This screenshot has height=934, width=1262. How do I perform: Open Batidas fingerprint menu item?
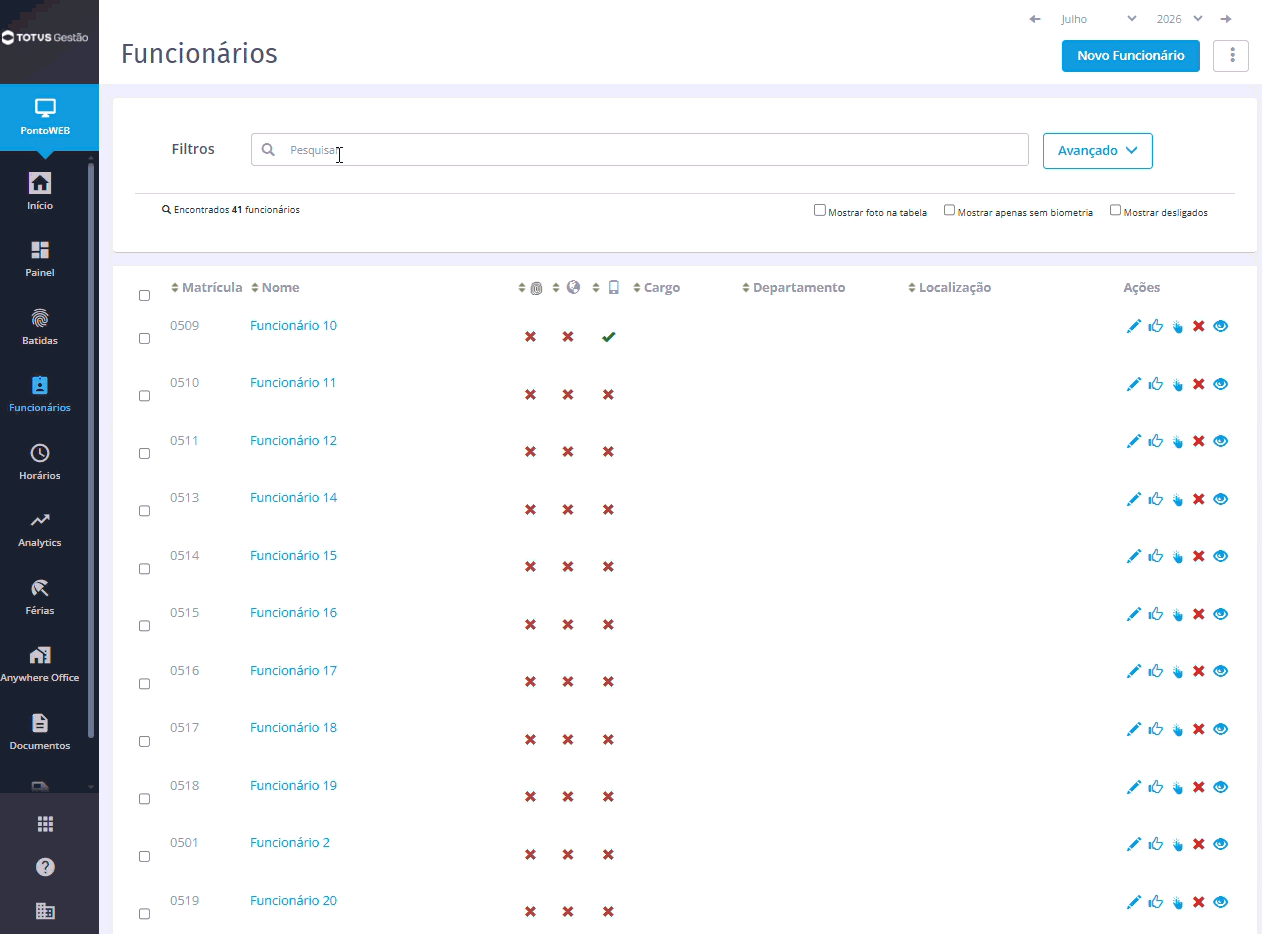coord(40,326)
